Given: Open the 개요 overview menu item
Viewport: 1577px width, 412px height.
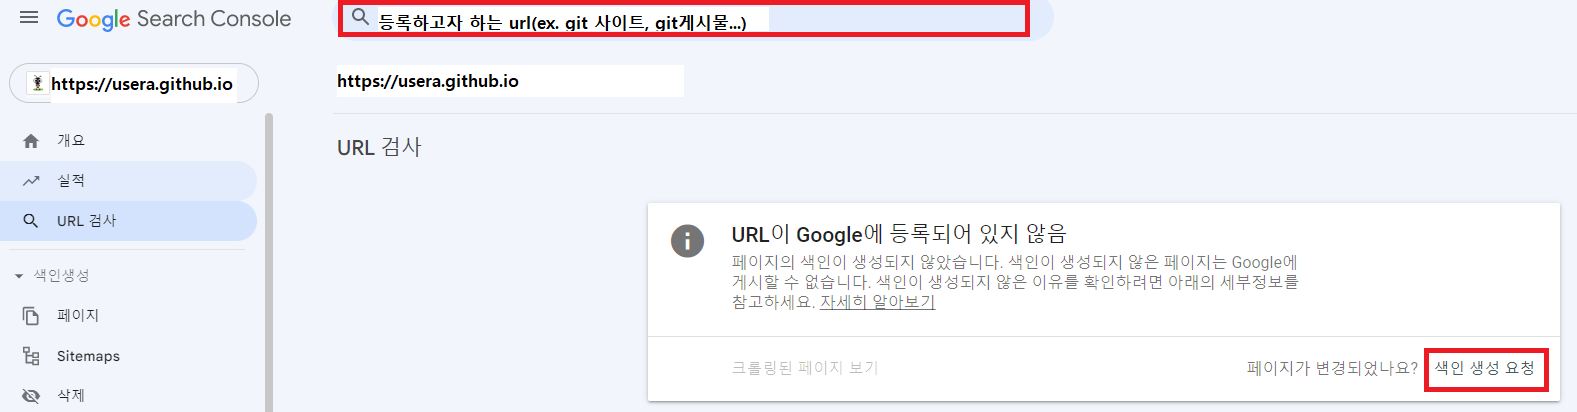Looking at the screenshot, I should point(128,141).
